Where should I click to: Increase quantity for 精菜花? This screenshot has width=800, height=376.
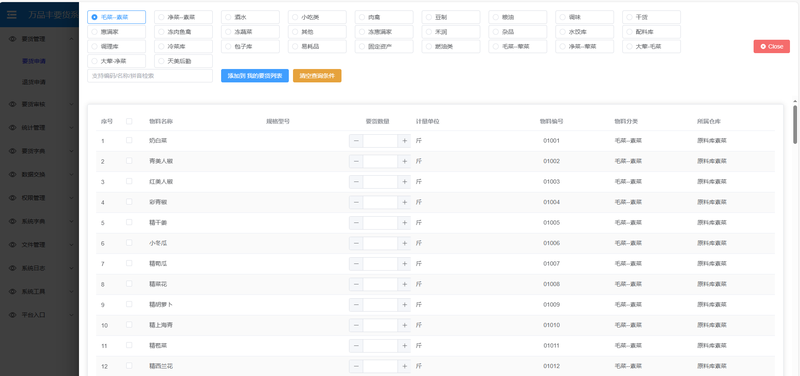point(404,284)
